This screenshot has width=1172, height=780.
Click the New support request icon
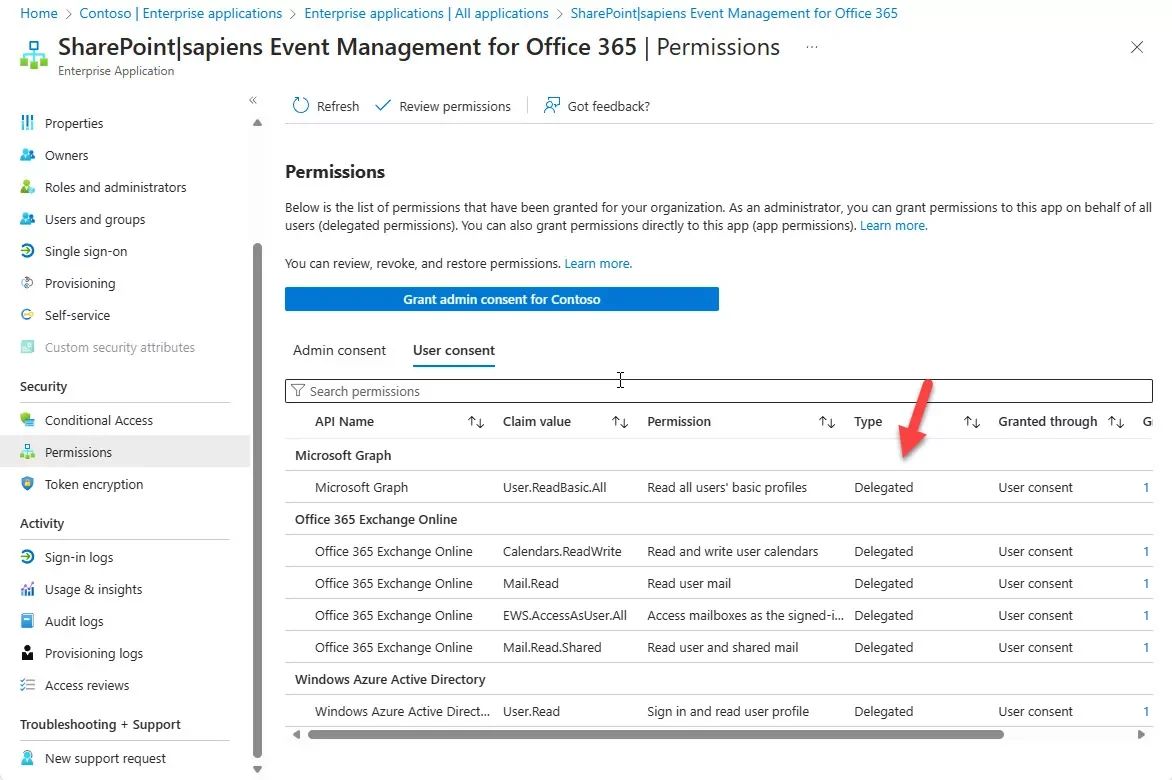tap(28, 758)
